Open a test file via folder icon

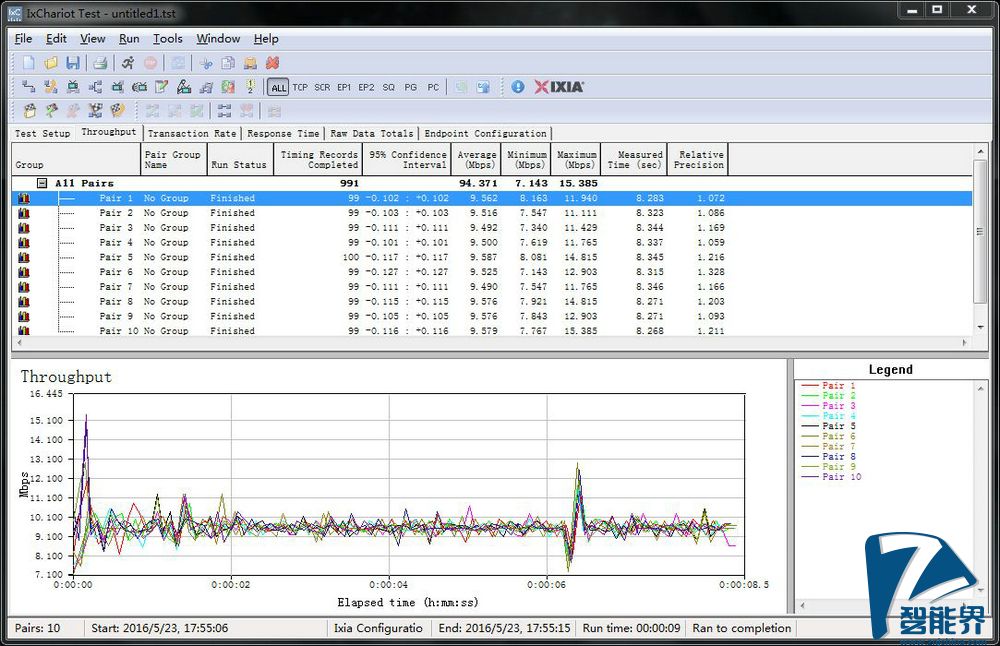50,63
